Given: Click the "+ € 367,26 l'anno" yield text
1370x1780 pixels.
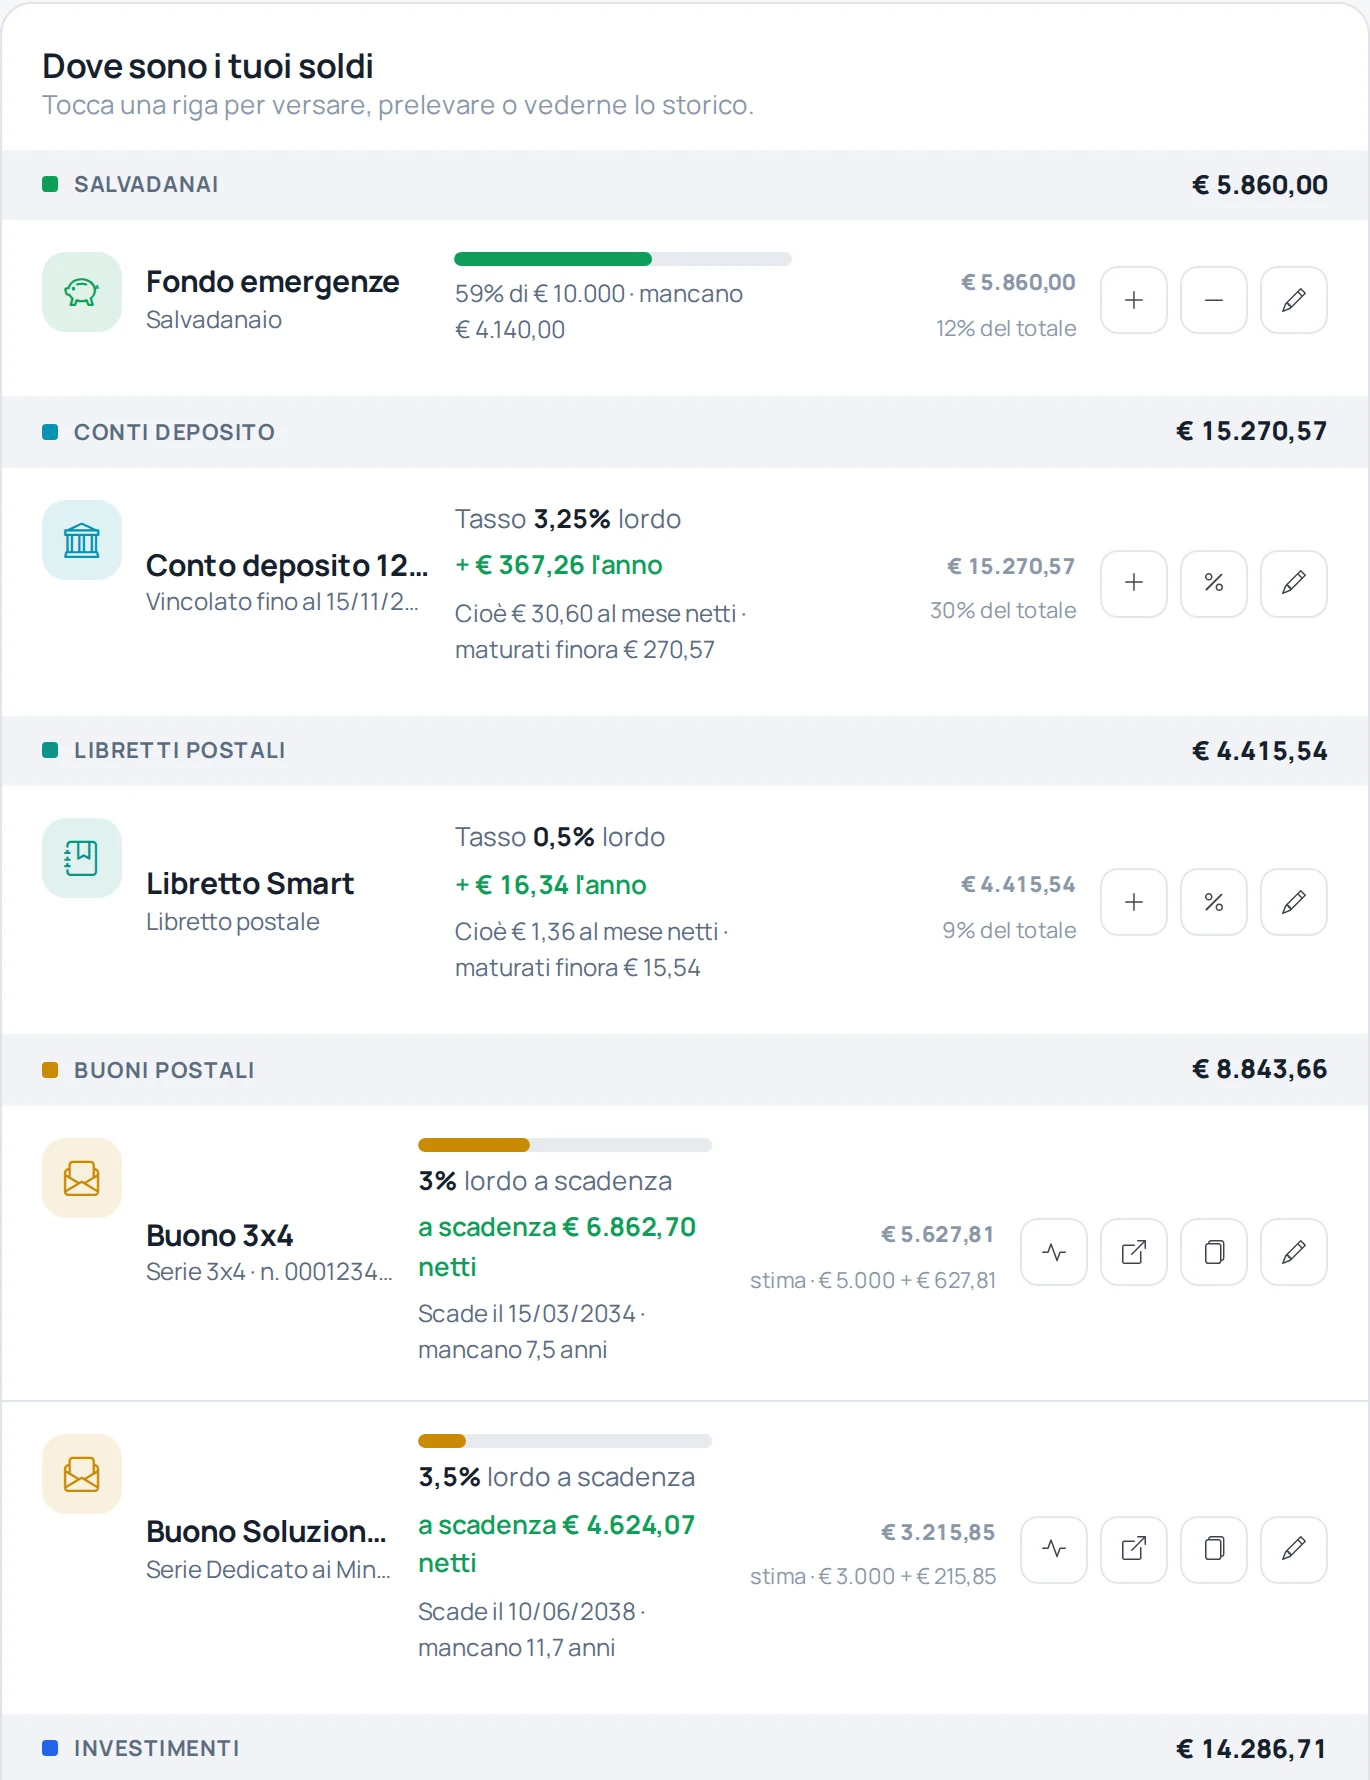Looking at the screenshot, I should (x=559, y=565).
